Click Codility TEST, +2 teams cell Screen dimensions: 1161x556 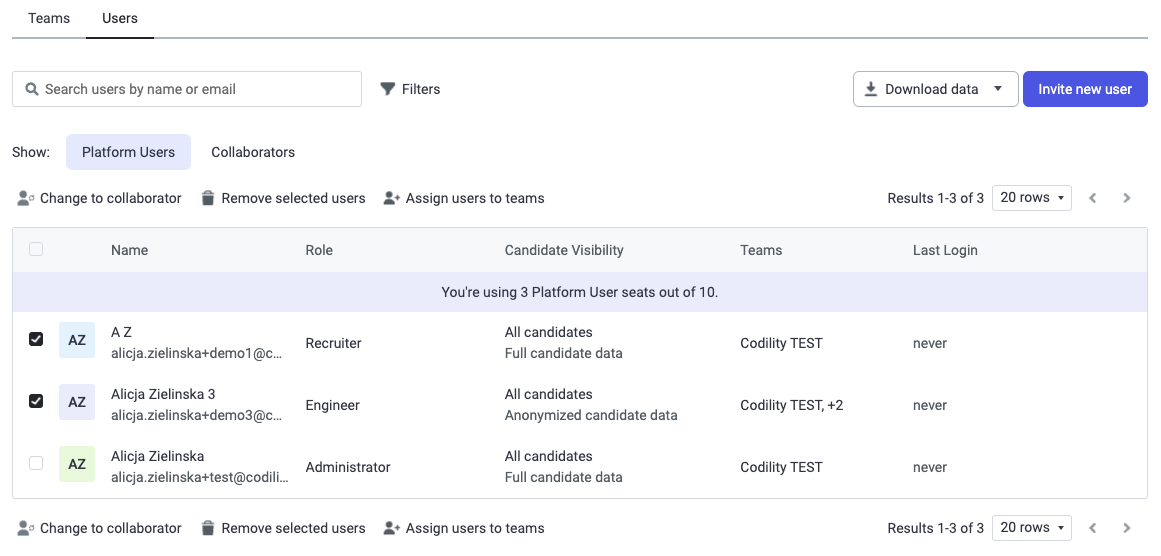(x=792, y=406)
